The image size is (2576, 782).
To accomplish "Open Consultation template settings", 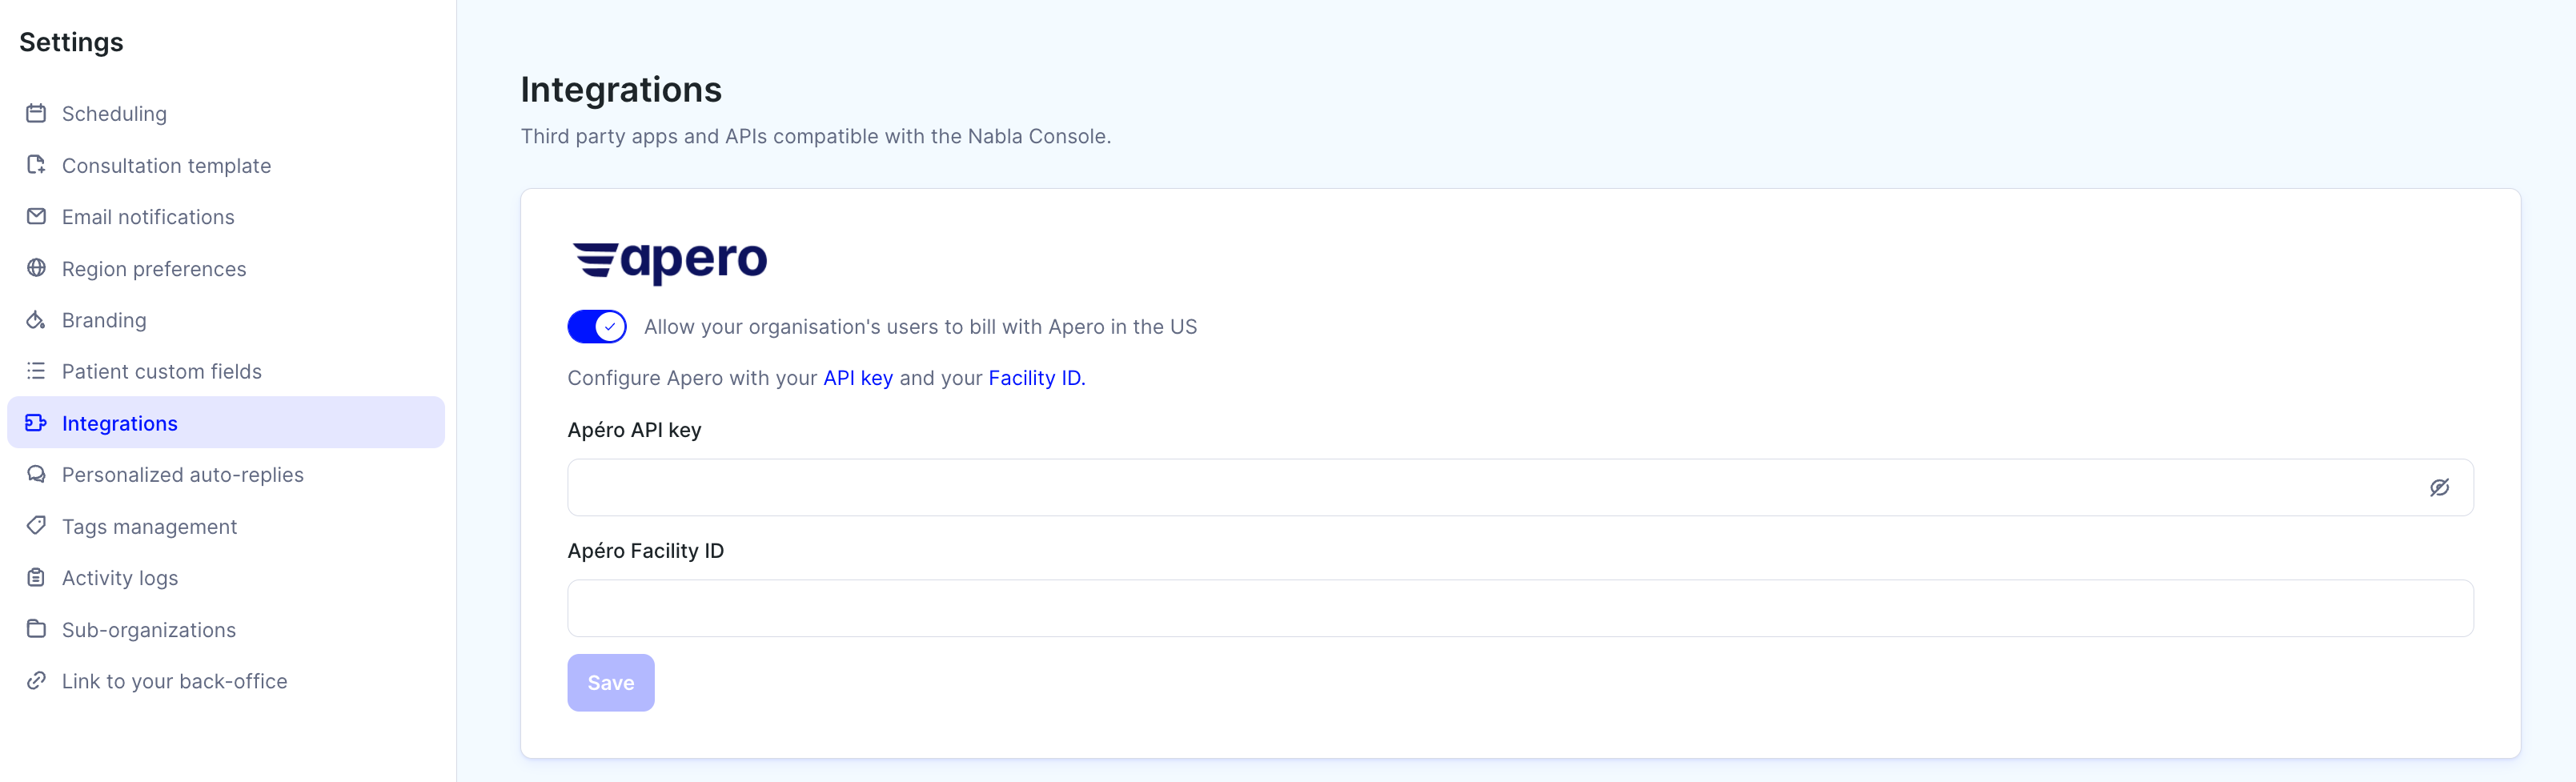I will (226, 165).
